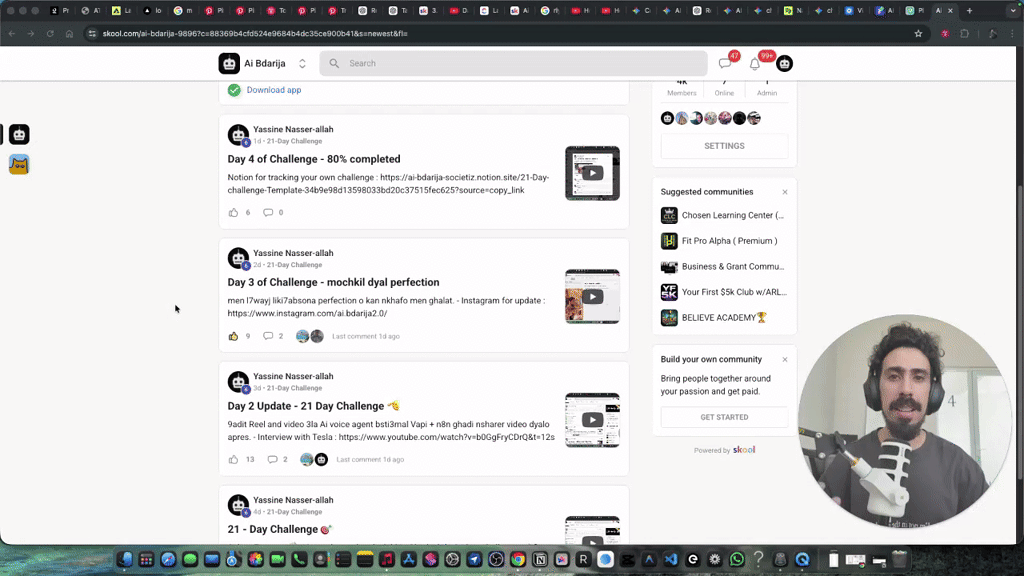The height and width of the screenshot is (576, 1024).
Task: Dismiss the Suggested communities panel
Action: click(x=785, y=192)
